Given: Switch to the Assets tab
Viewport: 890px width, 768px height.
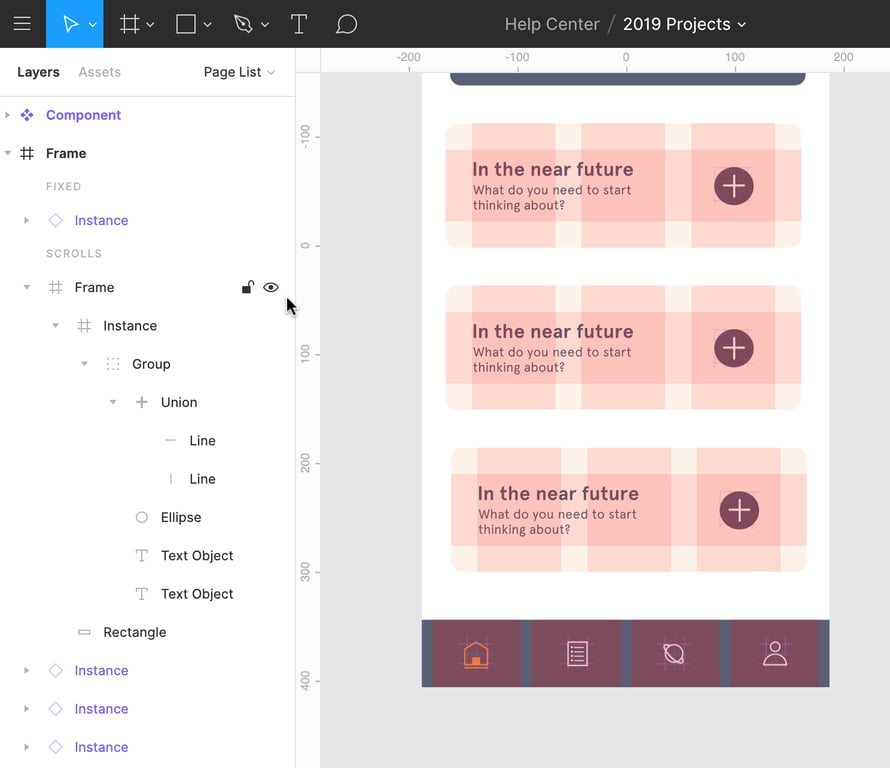Looking at the screenshot, I should point(99,72).
